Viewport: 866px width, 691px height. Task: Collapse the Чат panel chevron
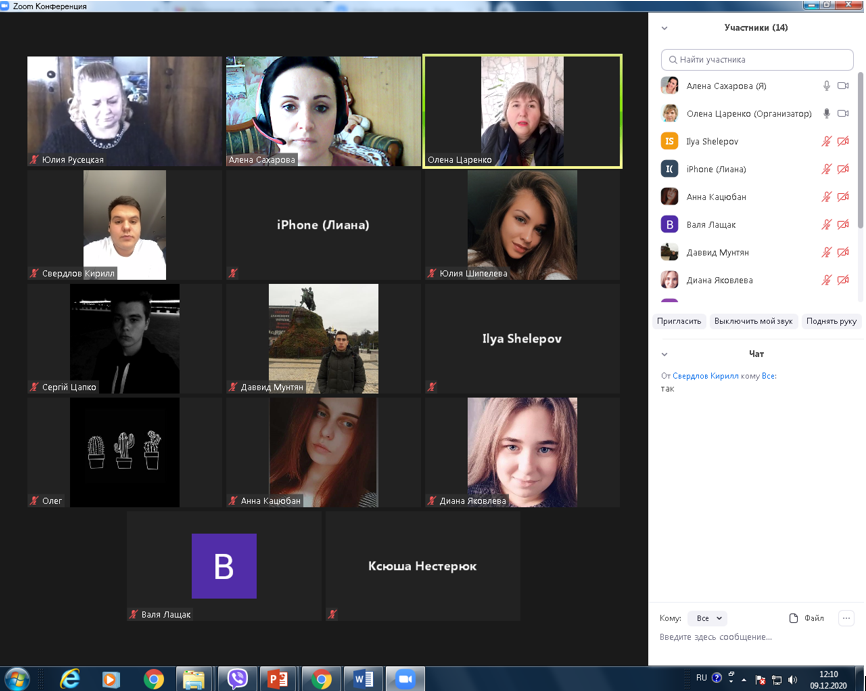tap(665, 354)
